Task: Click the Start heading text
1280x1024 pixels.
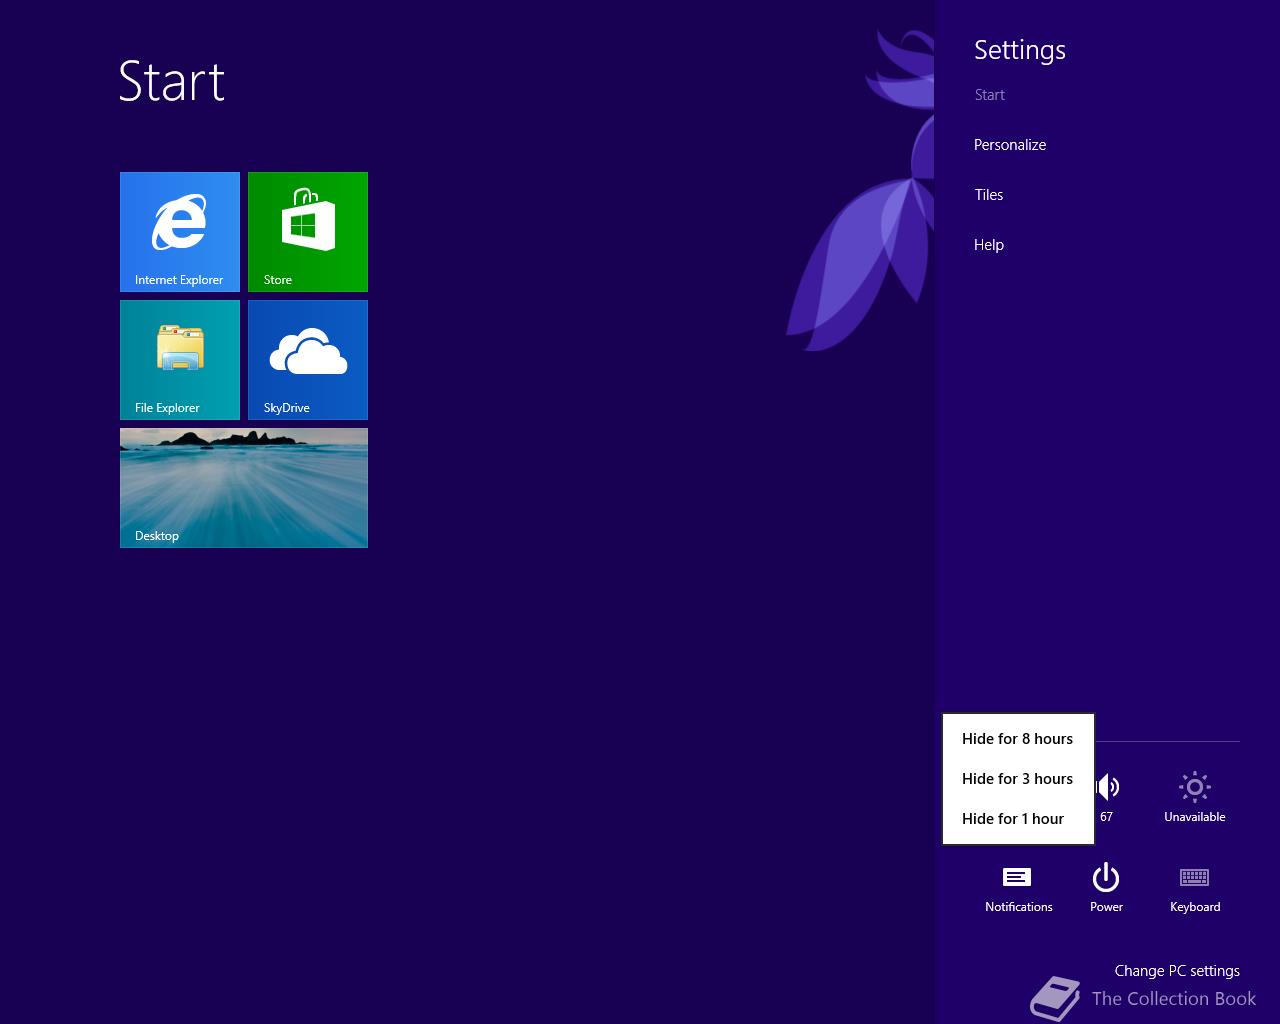Action: [x=172, y=82]
